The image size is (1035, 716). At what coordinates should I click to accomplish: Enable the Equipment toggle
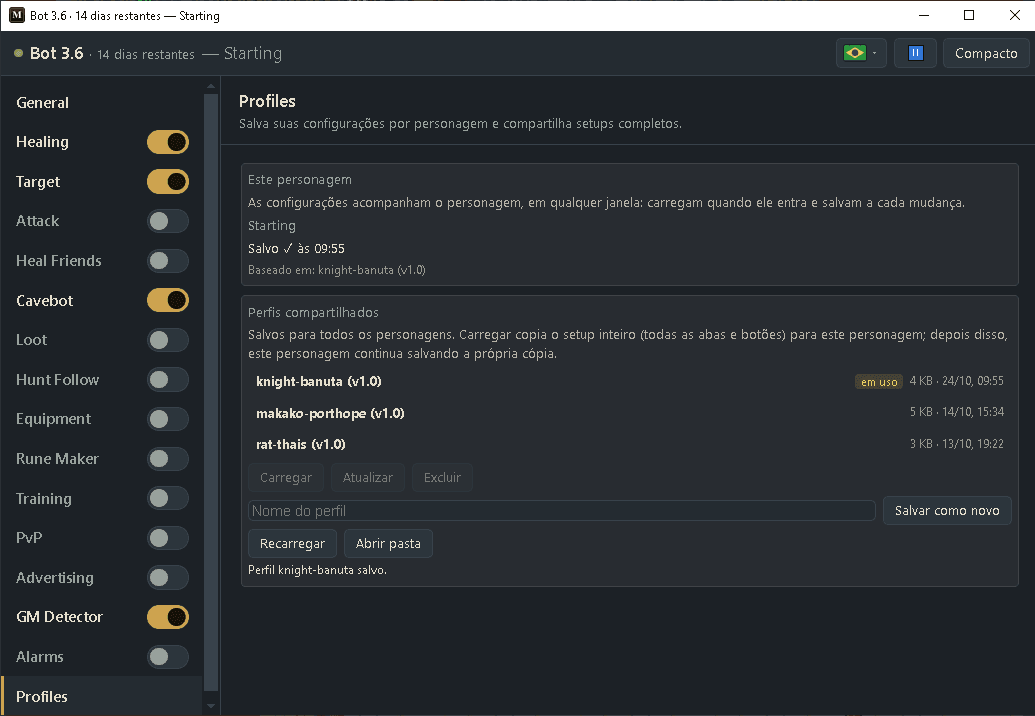coord(168,419)
